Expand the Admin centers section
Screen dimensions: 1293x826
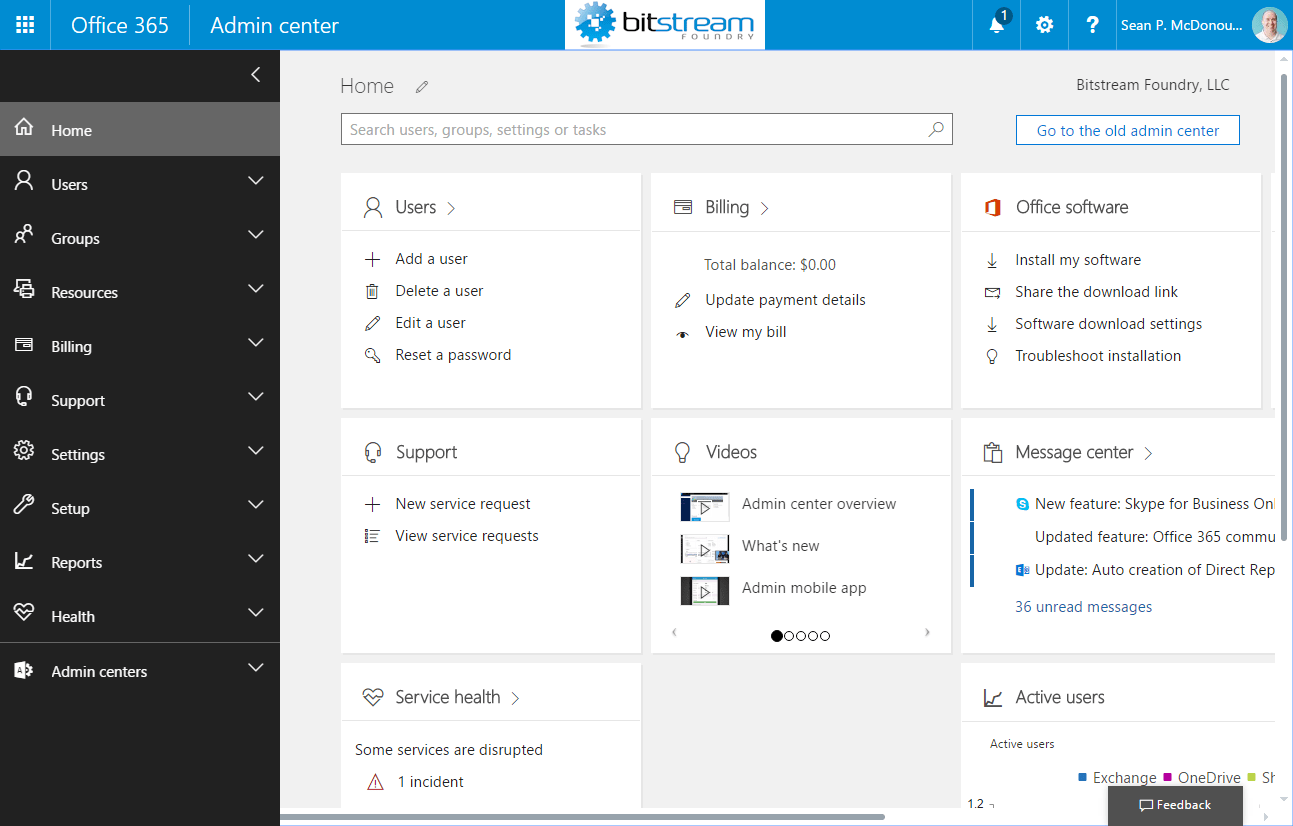tap(255, 671)
